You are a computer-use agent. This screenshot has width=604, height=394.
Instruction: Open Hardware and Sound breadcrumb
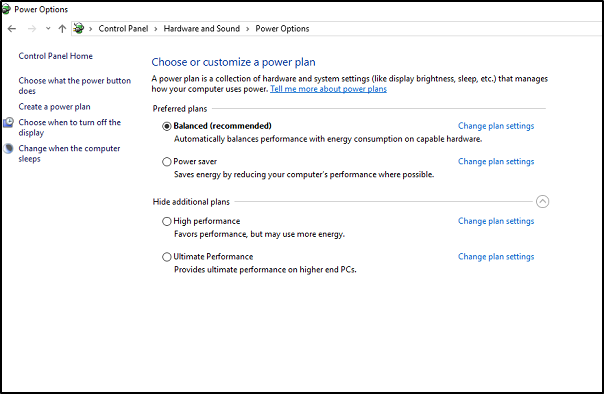tap(201, 29)
